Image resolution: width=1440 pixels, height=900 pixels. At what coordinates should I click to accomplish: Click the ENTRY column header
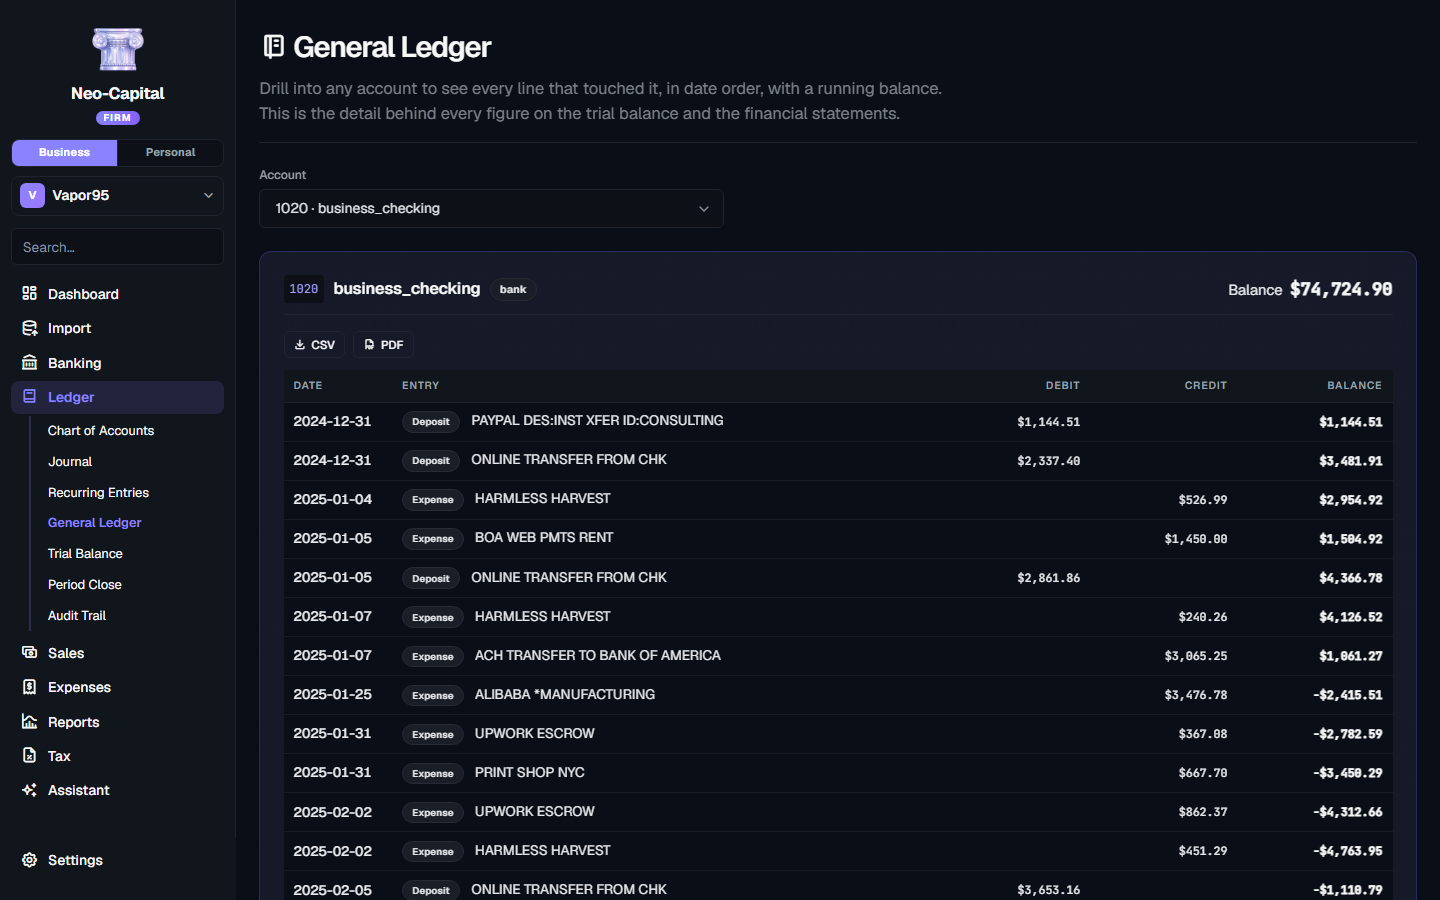pos(421,385)
